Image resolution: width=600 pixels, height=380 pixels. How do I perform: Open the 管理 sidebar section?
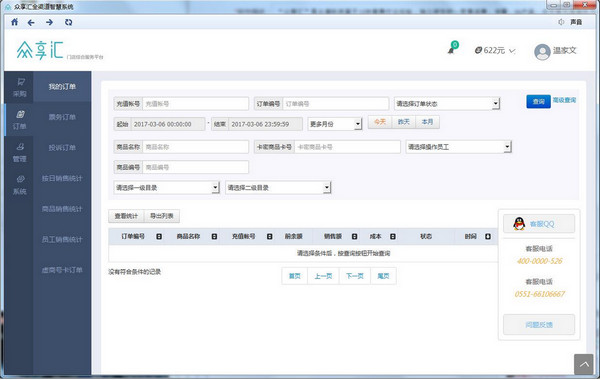tap(20, 152)
